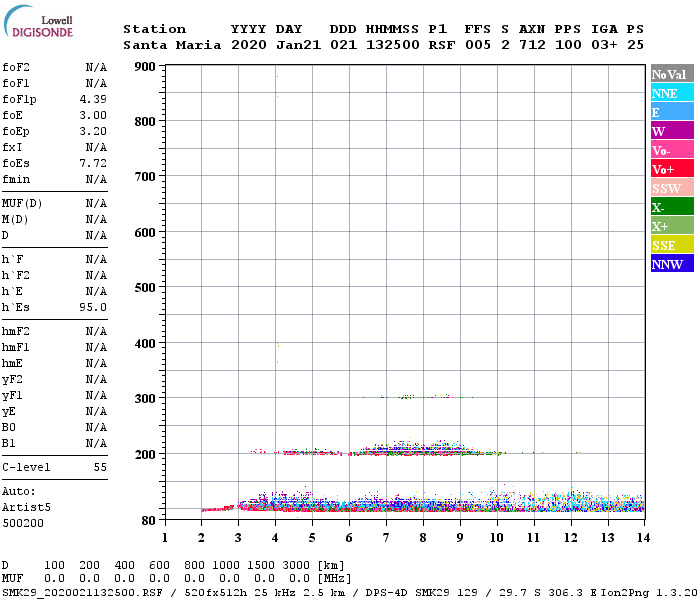700x600 pixels.
Task: Click the hmF2 parameter label
Action: [x=16, y=331]
